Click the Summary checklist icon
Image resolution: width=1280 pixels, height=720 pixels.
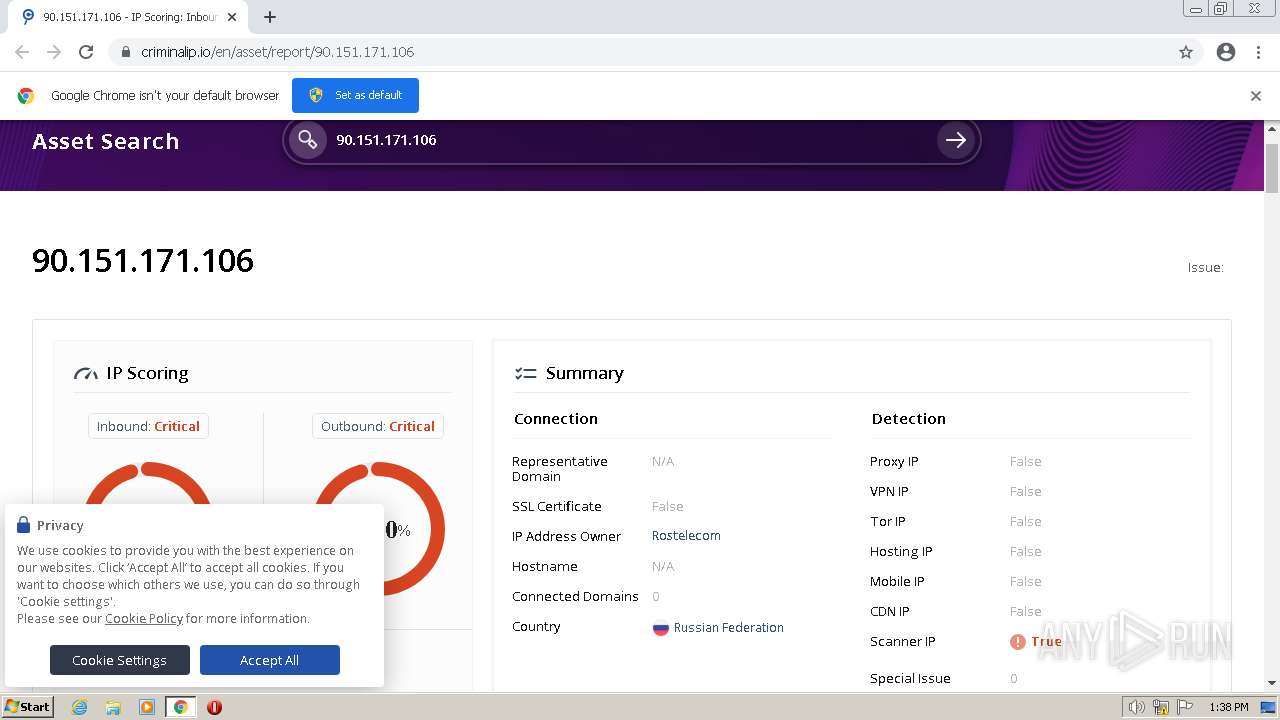click(x=525, y=374)
